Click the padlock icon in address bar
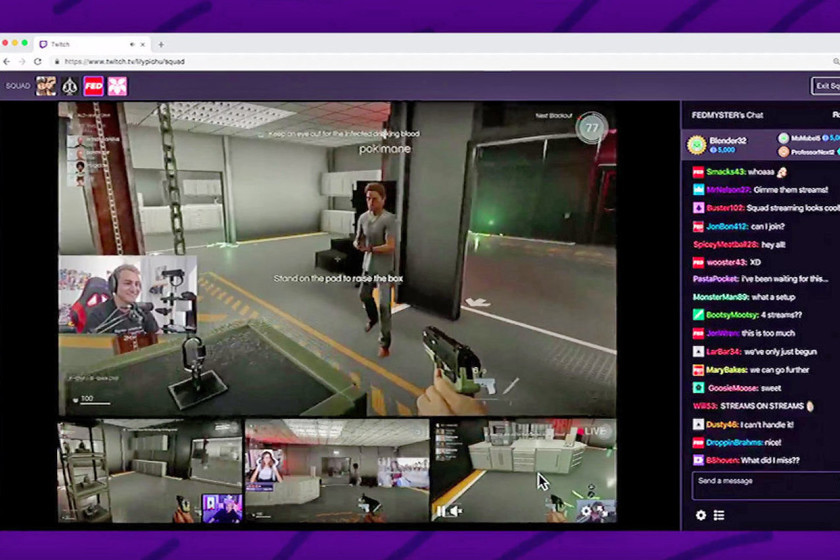 pos(57,62)
